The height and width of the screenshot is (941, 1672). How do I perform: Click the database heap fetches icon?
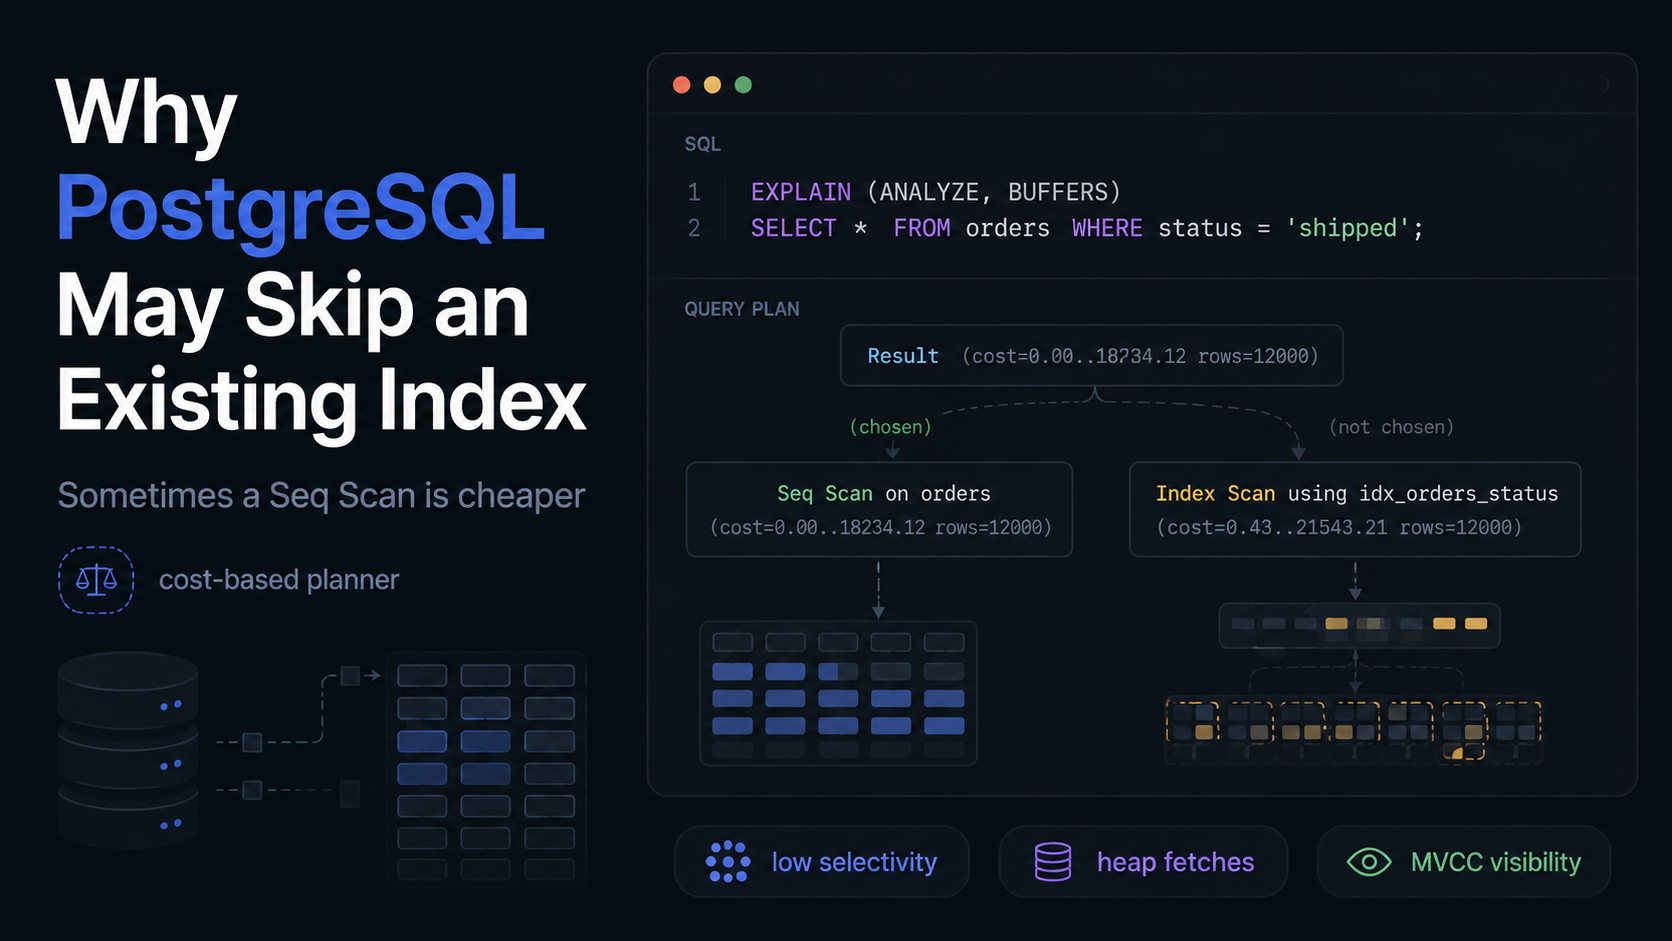tap(1053, 861)
